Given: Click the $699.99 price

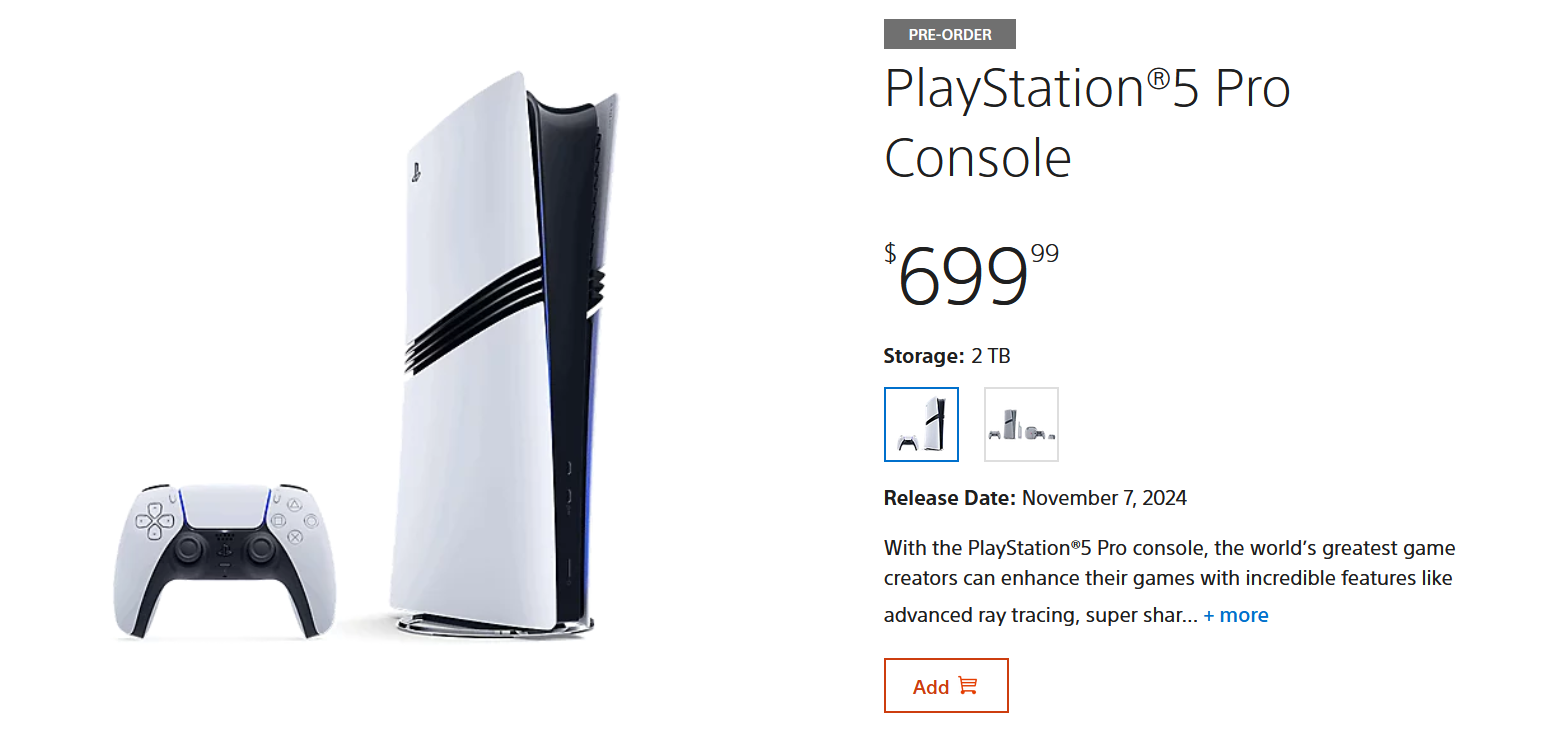Looking at the screenshot, I should click(970, 275).
